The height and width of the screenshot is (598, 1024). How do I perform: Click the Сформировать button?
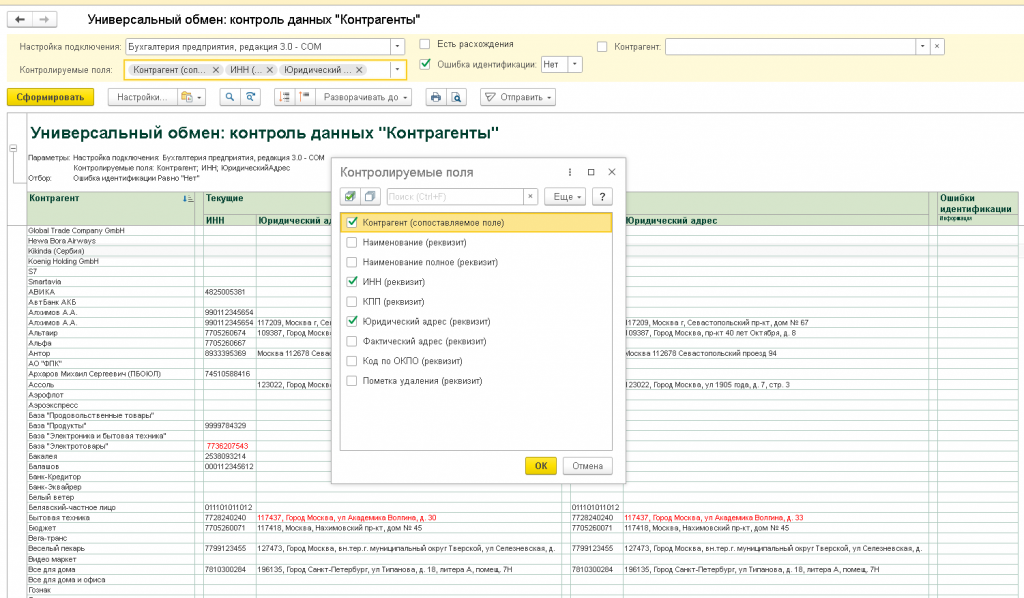tap(50, 97)
